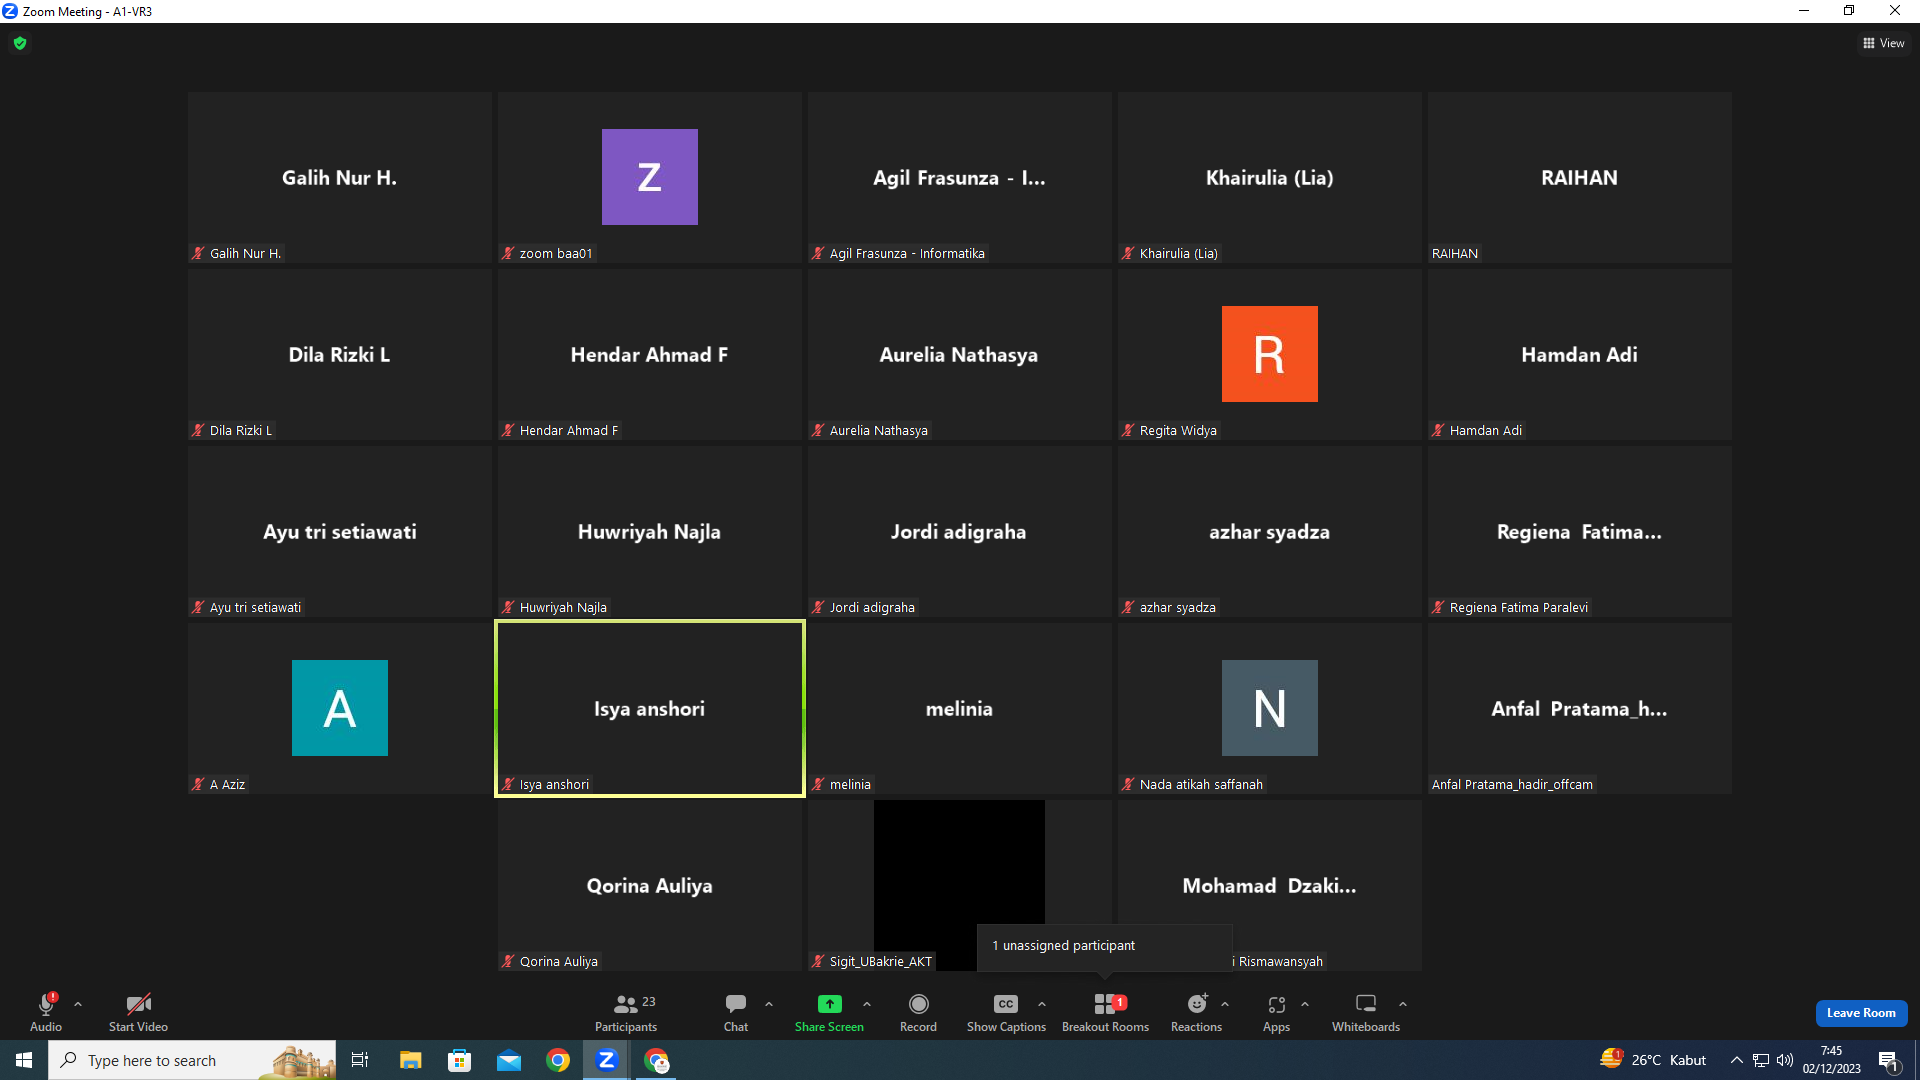Viewport: 1920px width, 1080px height.
Task: Click the Audio microphone icon
Action: click(46, 1004)
